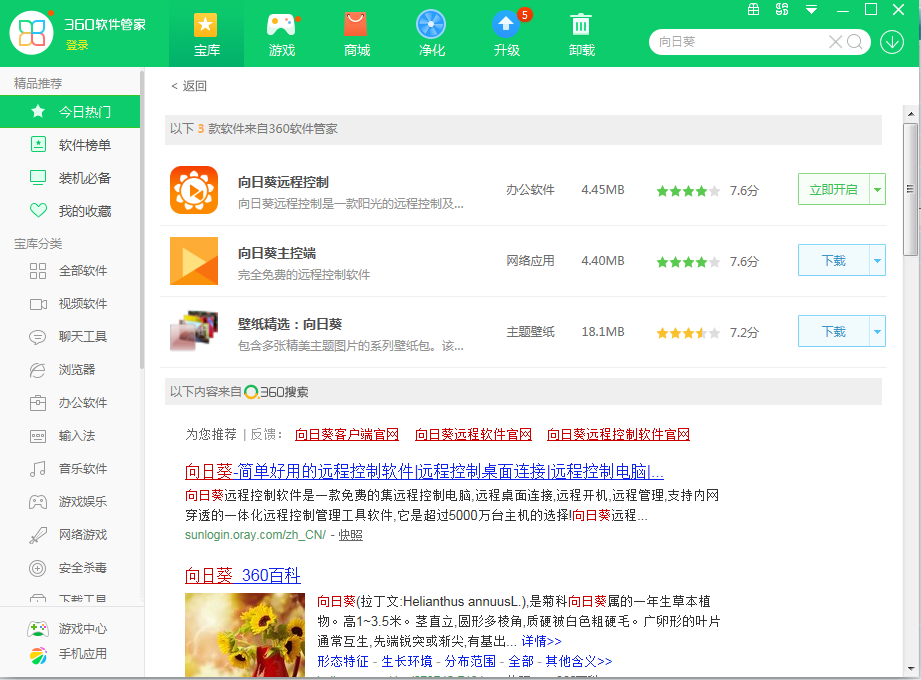Select 软件榜单 in the sidebar
921x680 pixels.
click(85, 145)
